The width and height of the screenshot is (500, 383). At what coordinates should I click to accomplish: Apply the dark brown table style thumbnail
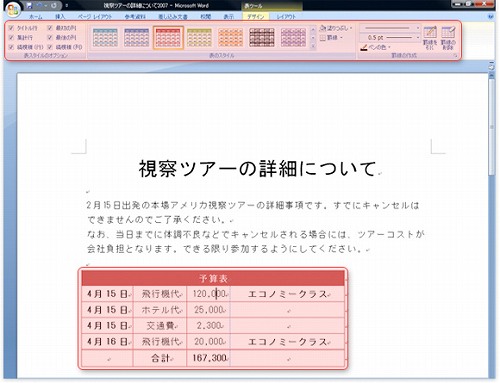pyautogui.click(x=262, y=37)
